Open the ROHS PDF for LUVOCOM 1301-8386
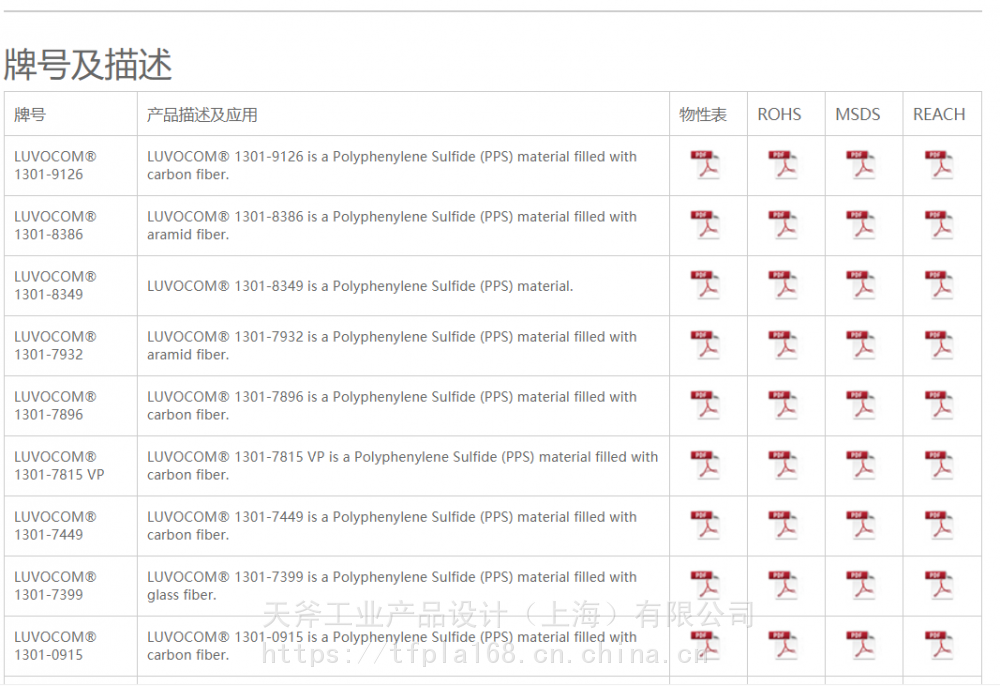1000x686 pixels. point(783,225)
